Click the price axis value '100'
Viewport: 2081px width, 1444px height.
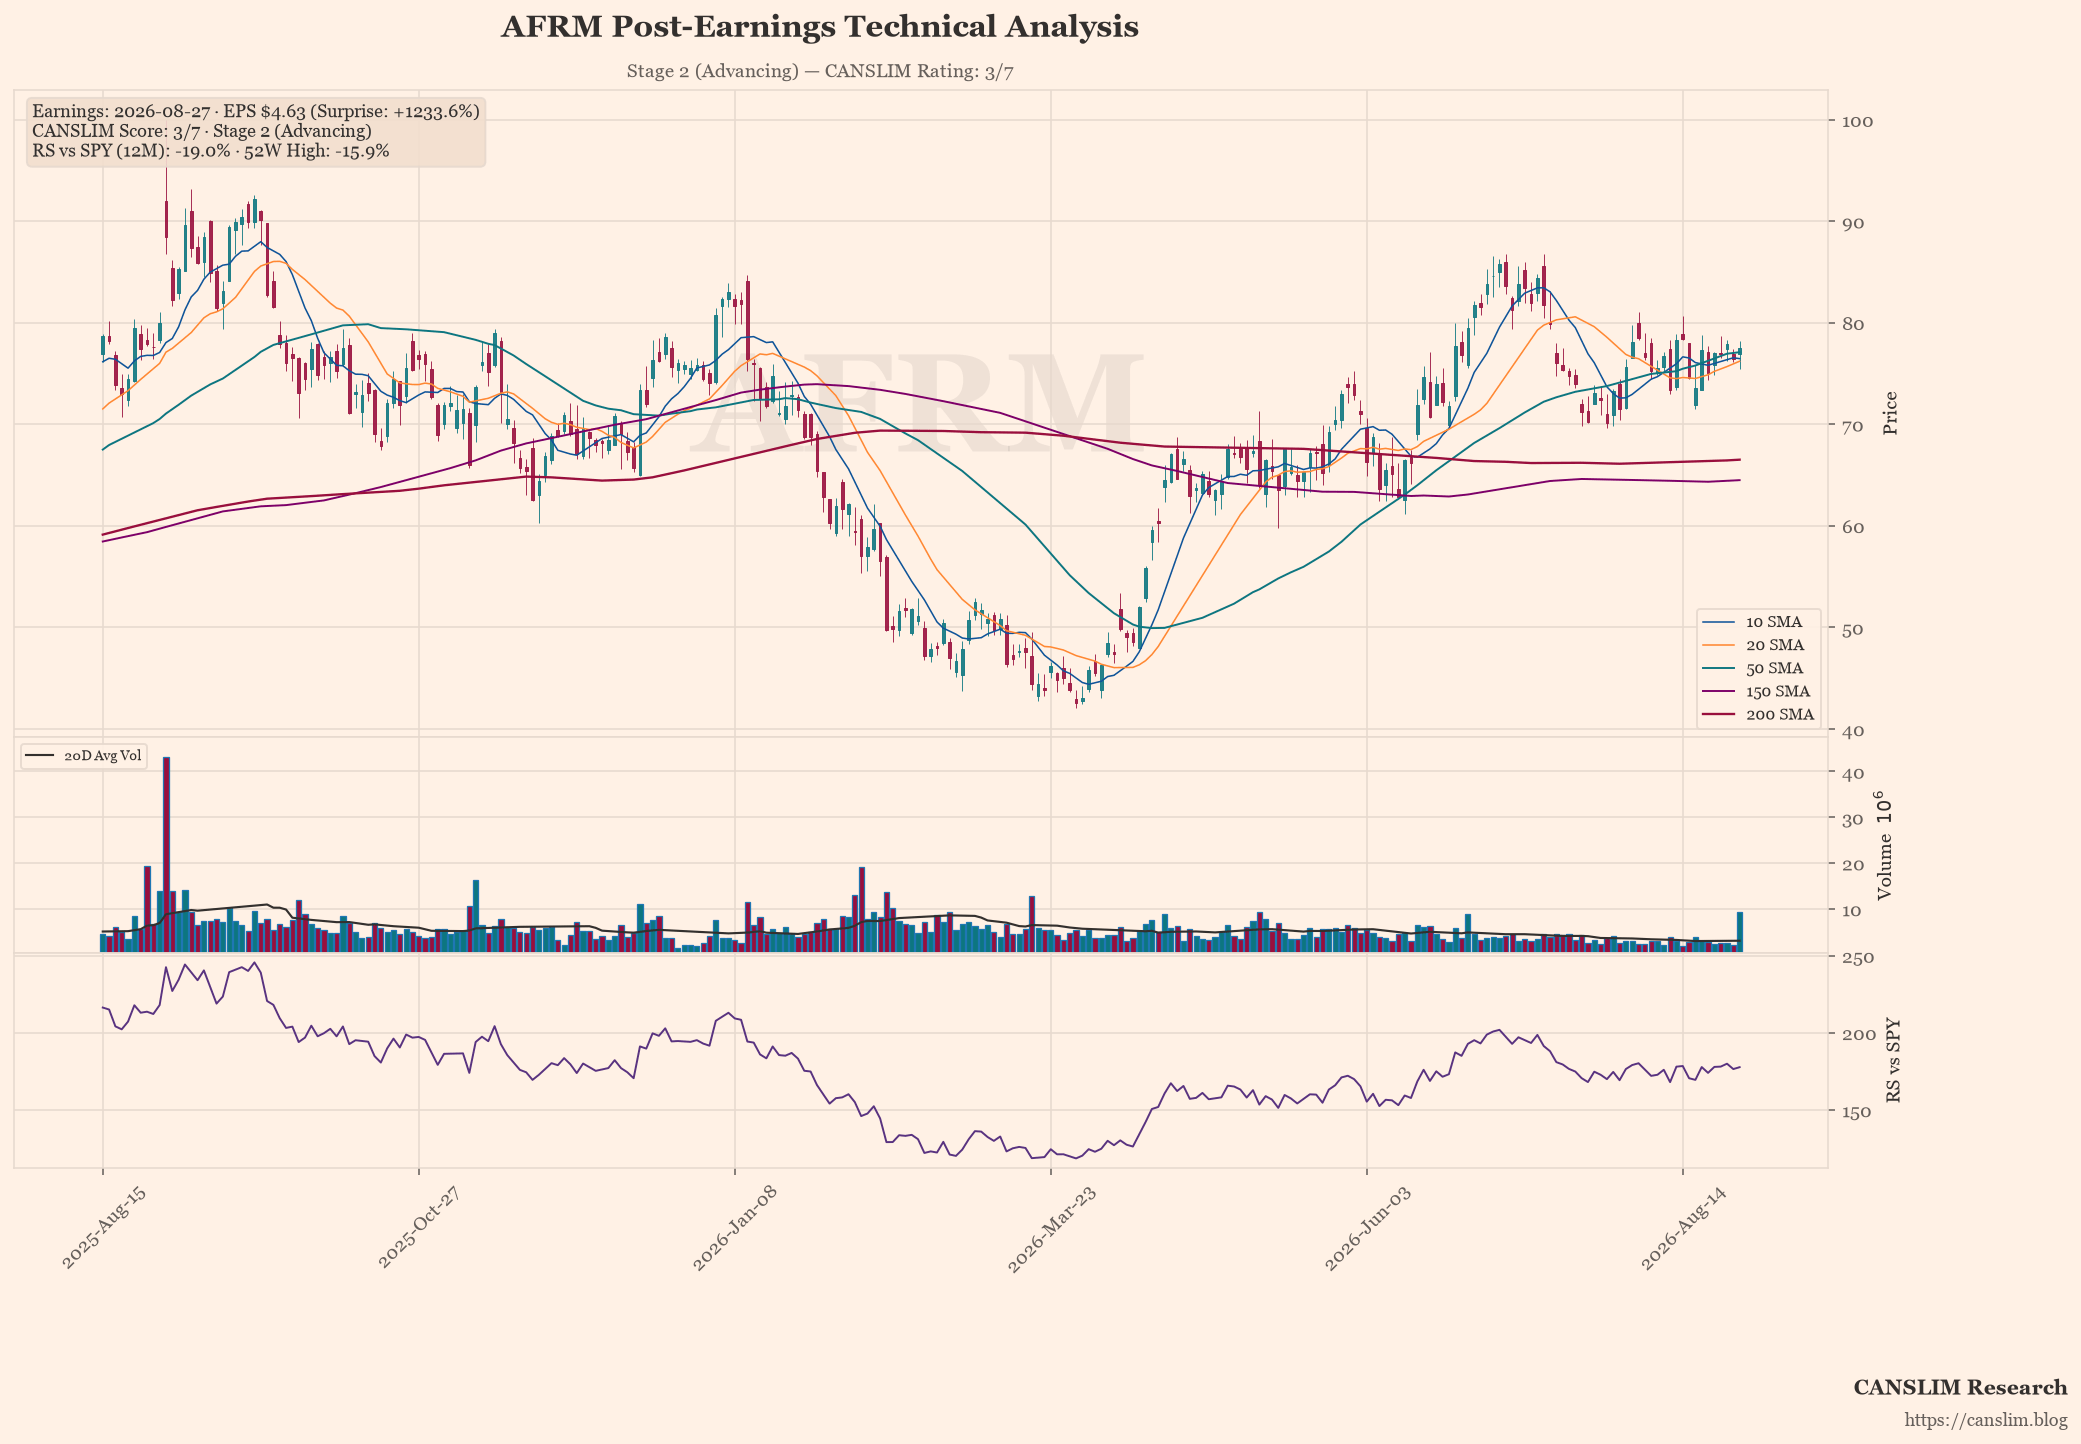[1856, 121]
